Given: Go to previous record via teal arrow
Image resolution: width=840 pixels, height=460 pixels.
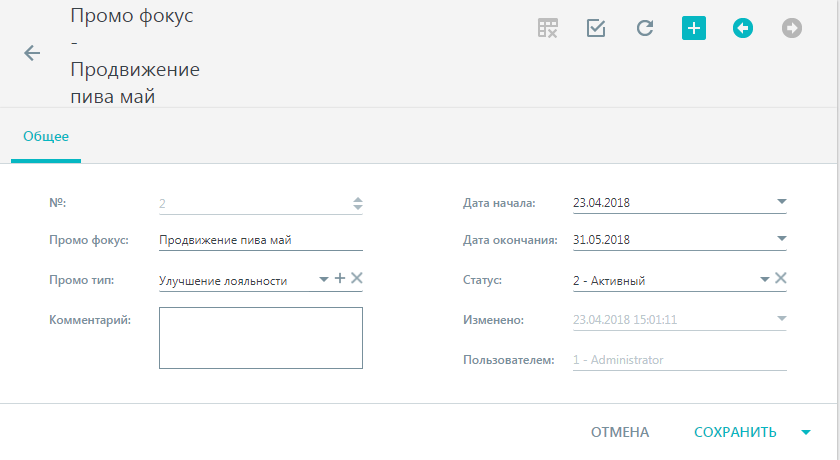Looking at the screenshot, I should point(742,28).
